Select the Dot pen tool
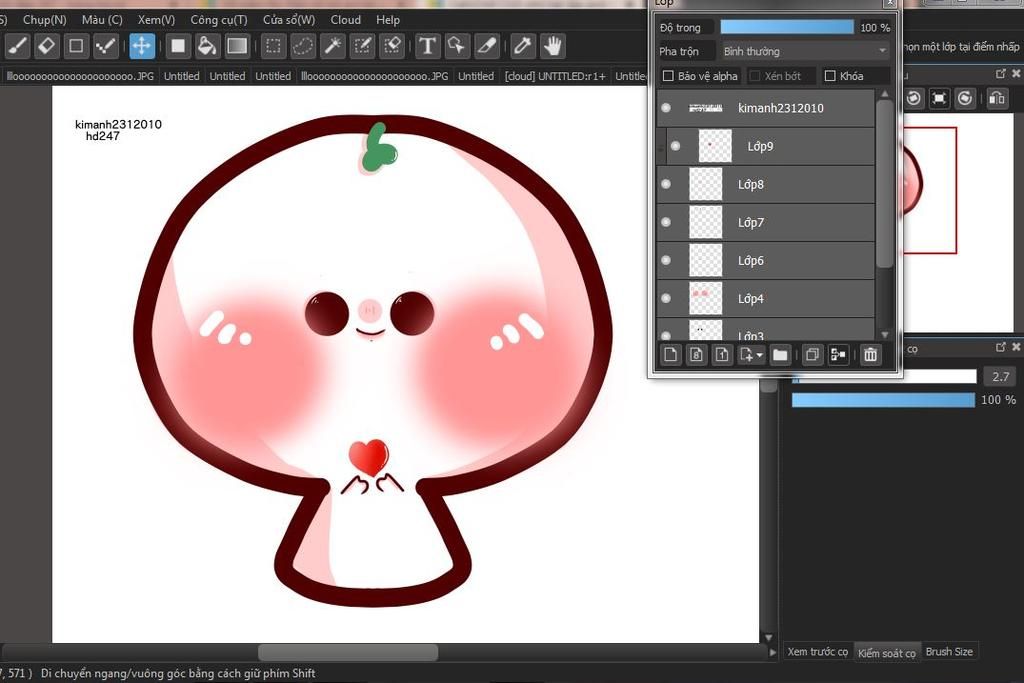 [x=105, y=46]
